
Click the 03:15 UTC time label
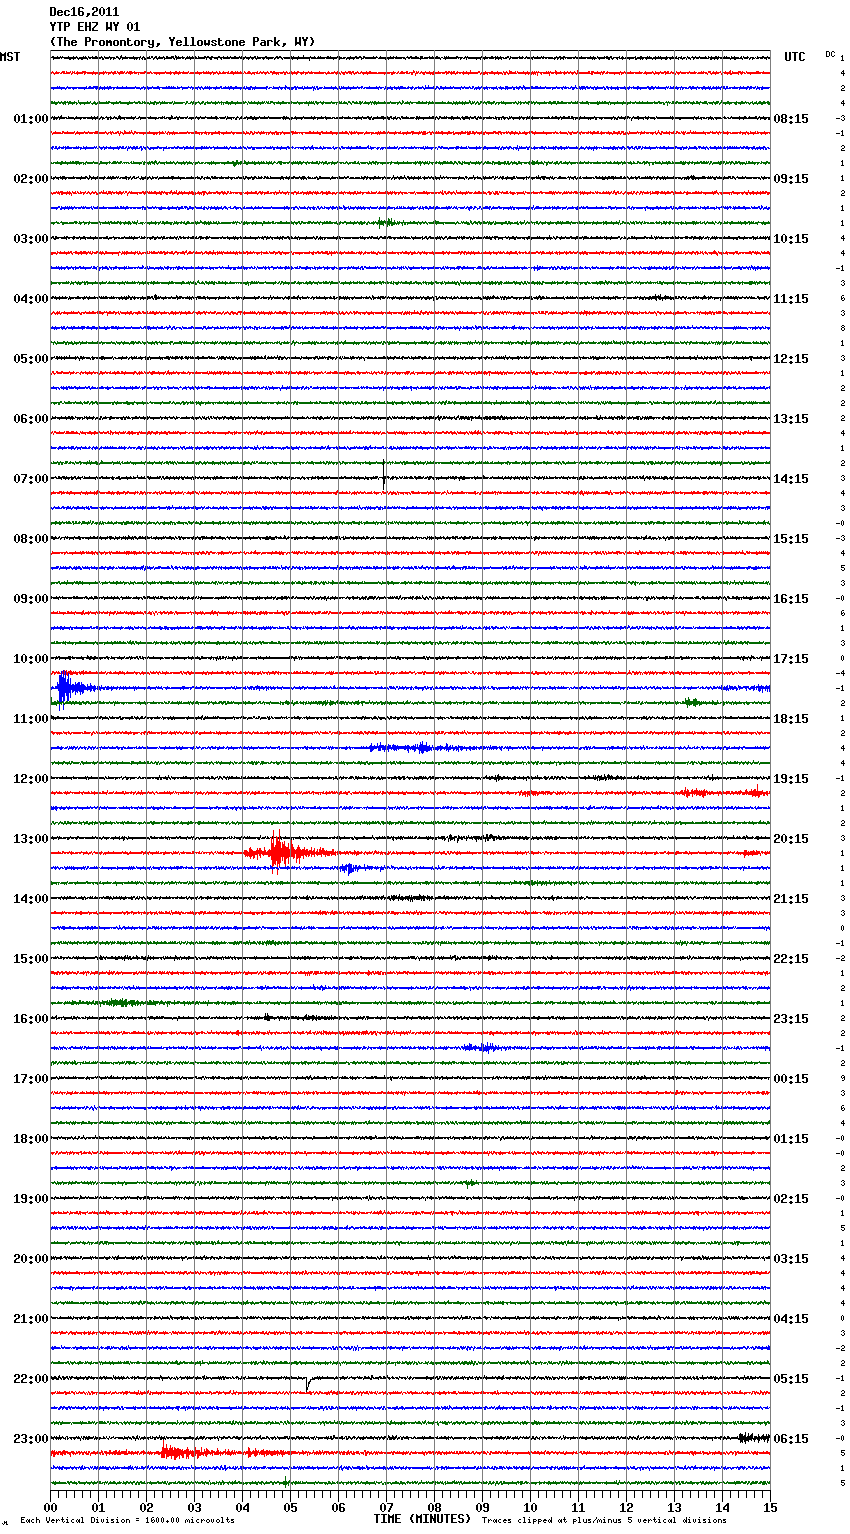(791, 1259)
